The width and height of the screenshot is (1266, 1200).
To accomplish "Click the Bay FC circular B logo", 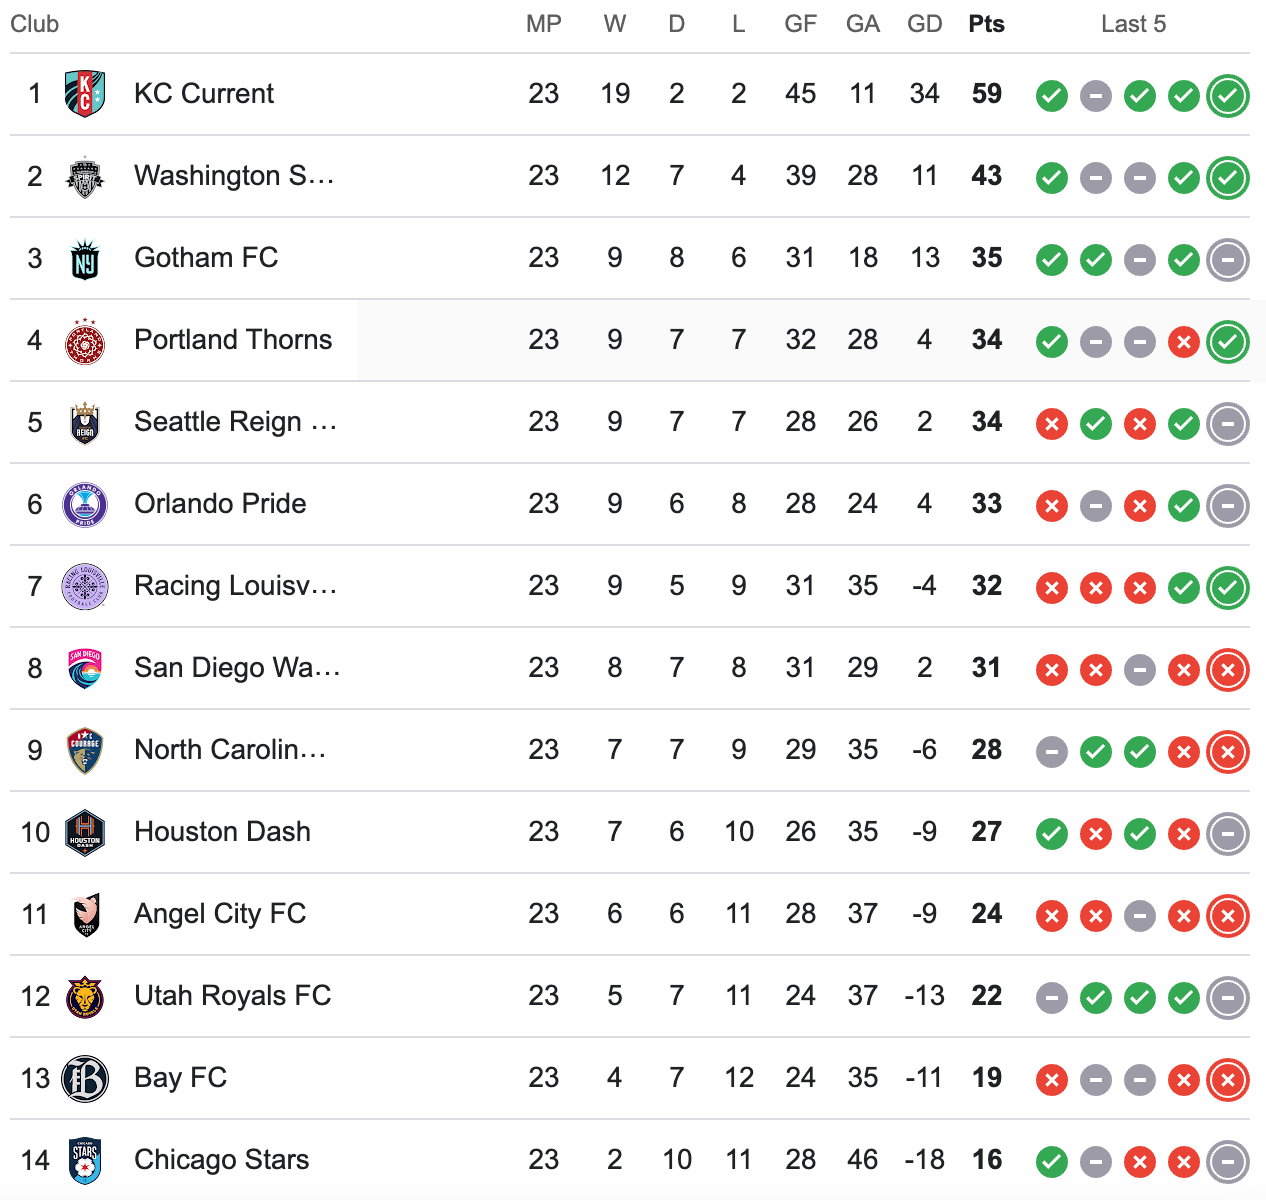I will click(85, 1078).
